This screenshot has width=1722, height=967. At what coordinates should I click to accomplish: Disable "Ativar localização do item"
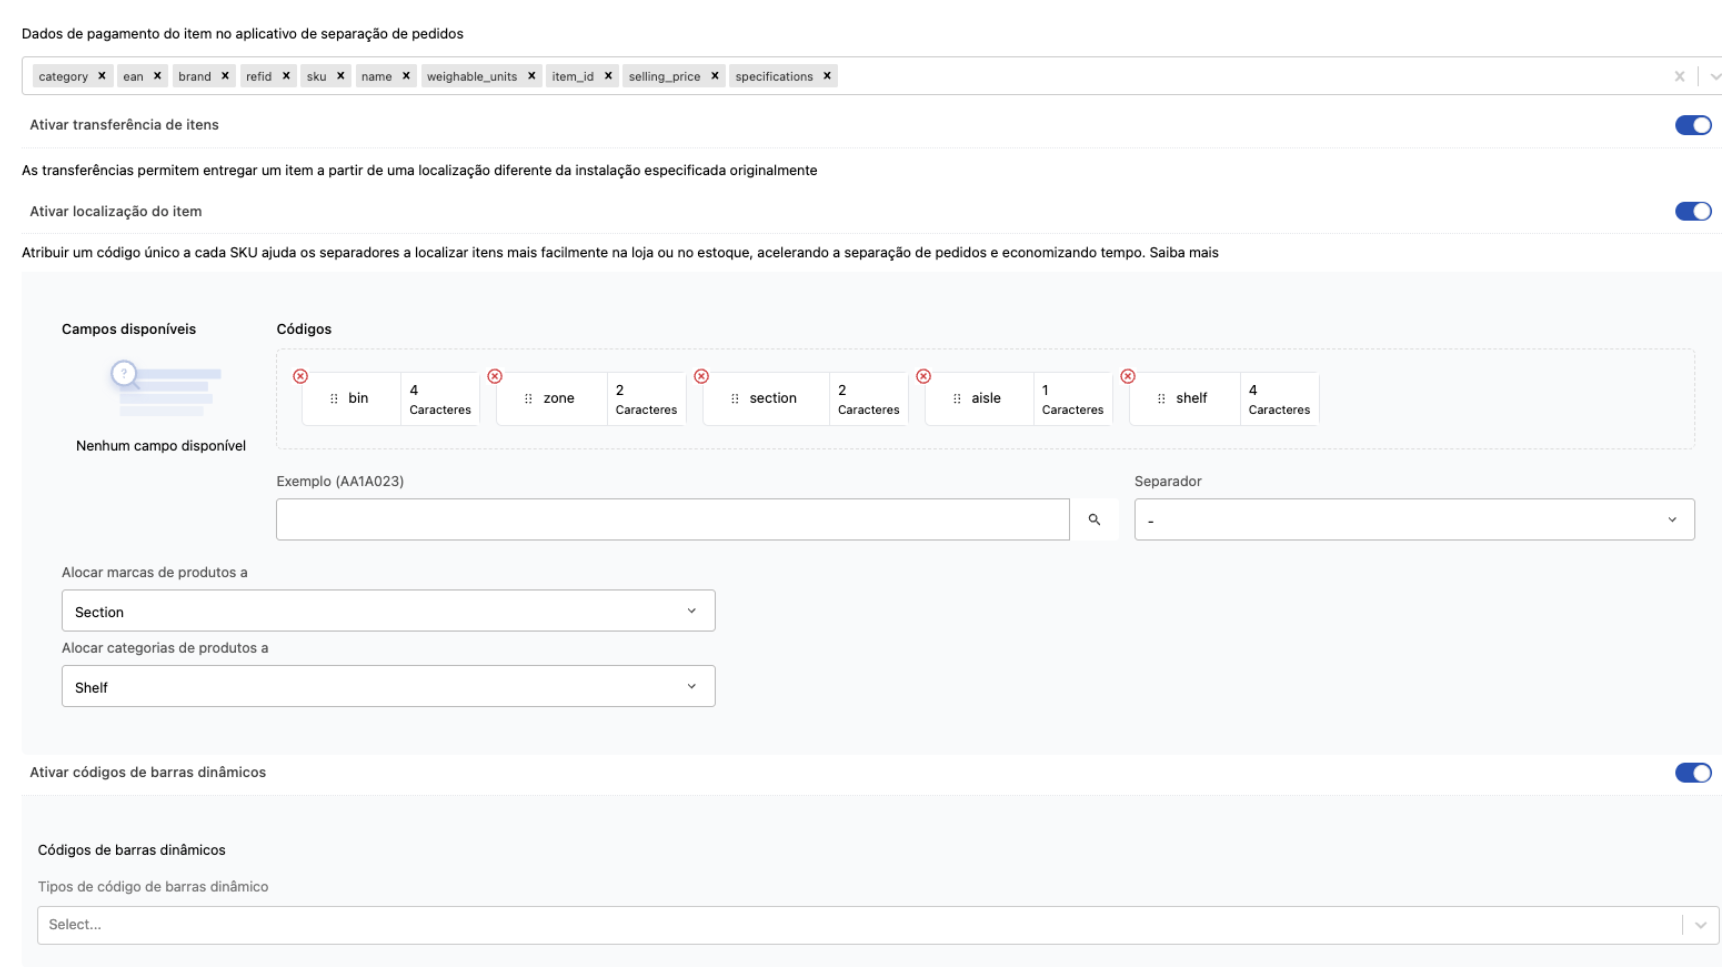coord(1693,211)
